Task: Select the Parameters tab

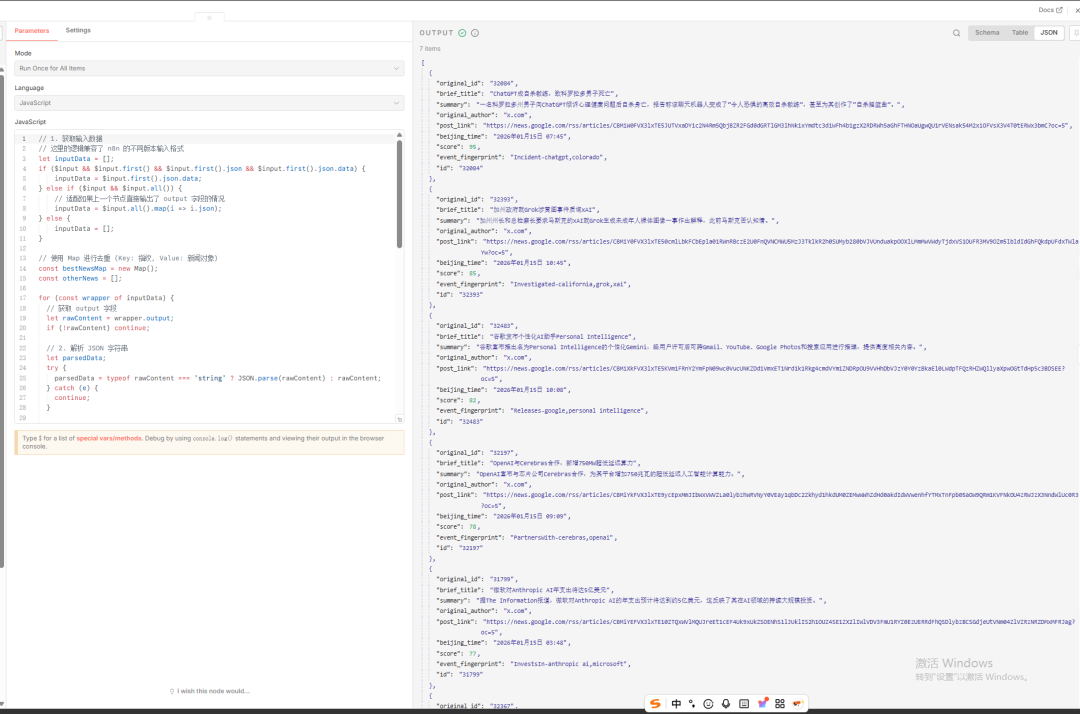Action: tap(32, 31)
